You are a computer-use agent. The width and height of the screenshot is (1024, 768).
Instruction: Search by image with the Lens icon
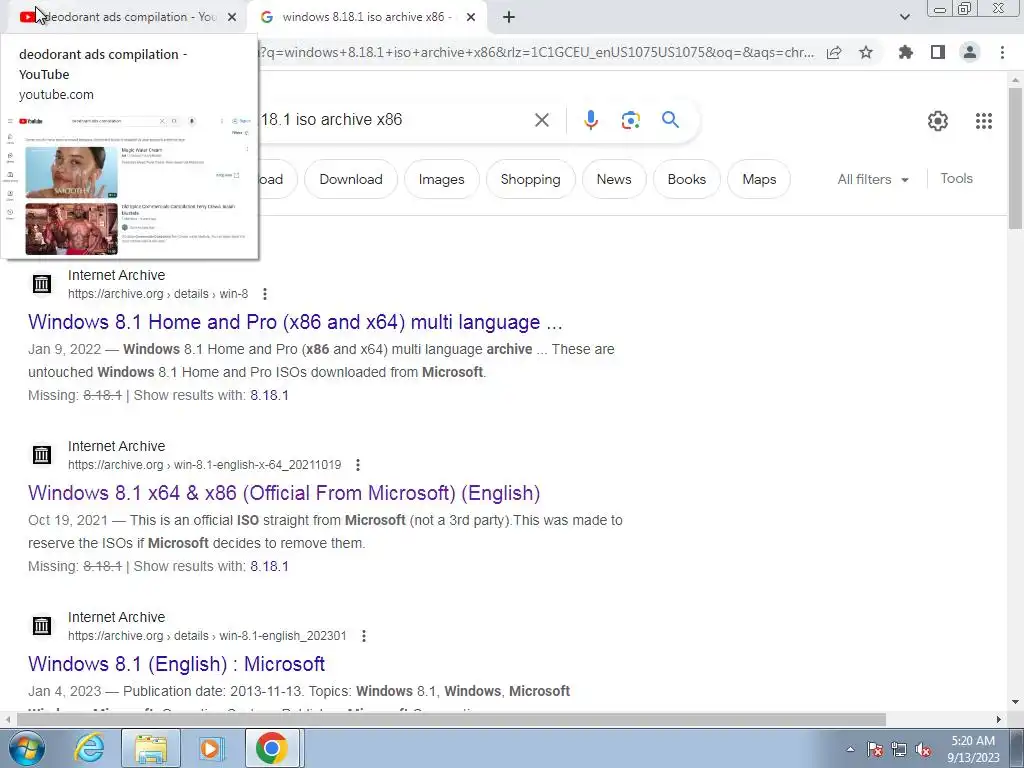click(x=630, y=120)
